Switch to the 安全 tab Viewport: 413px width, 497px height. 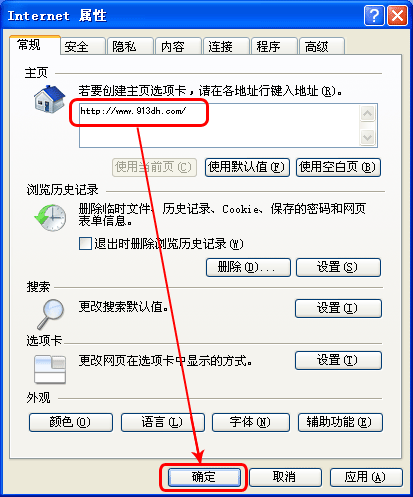[83, 46]
